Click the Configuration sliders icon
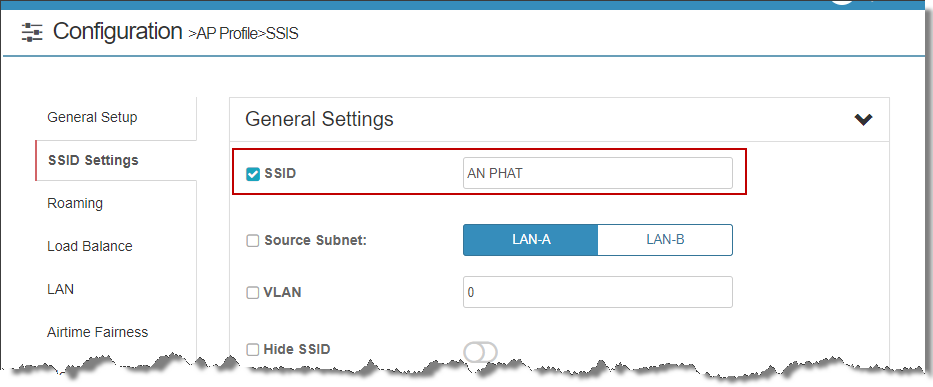Viewport: 933px width, 387px height. pos(32,32)
